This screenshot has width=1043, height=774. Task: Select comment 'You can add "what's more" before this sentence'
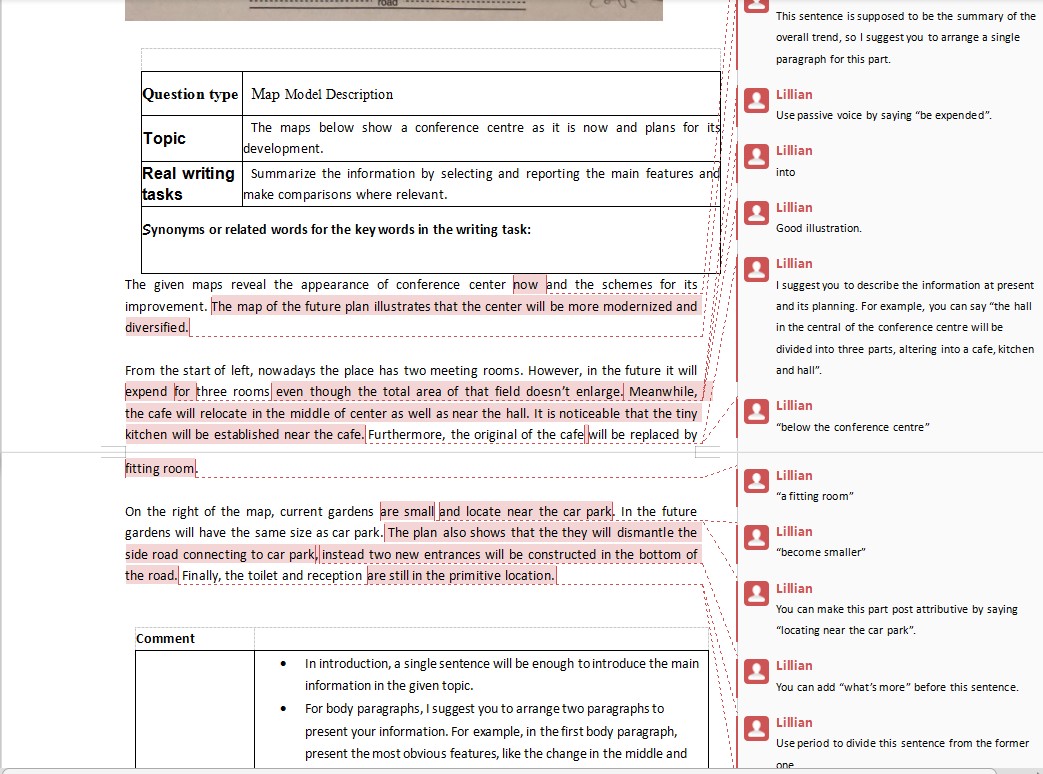point(897,687)
